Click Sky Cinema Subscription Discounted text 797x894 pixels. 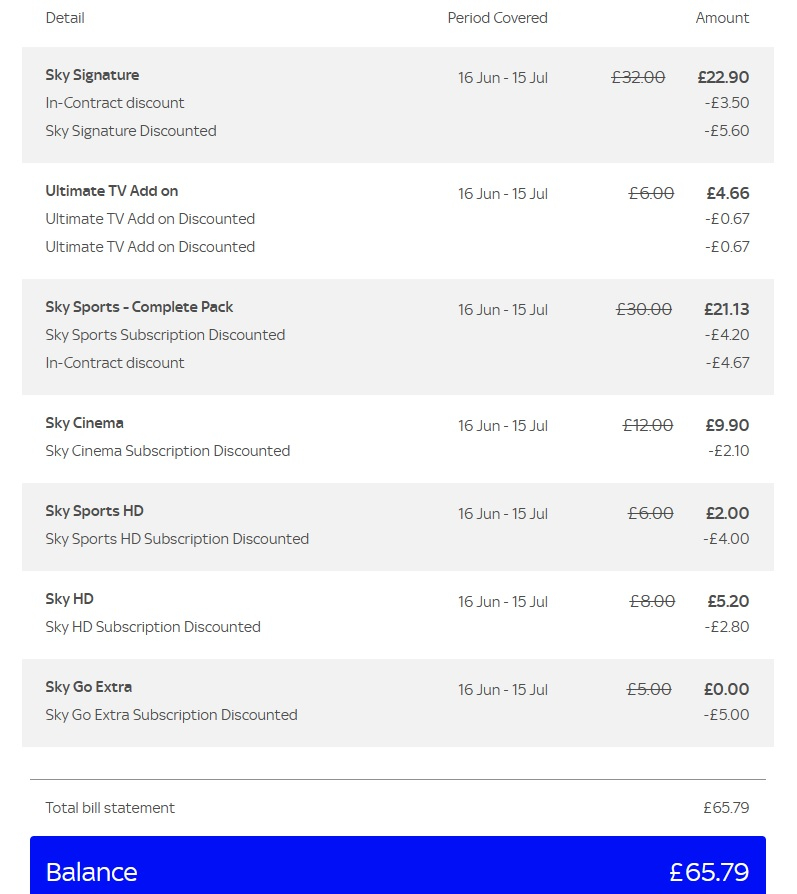pyautogui.click(x=168, y=451)
